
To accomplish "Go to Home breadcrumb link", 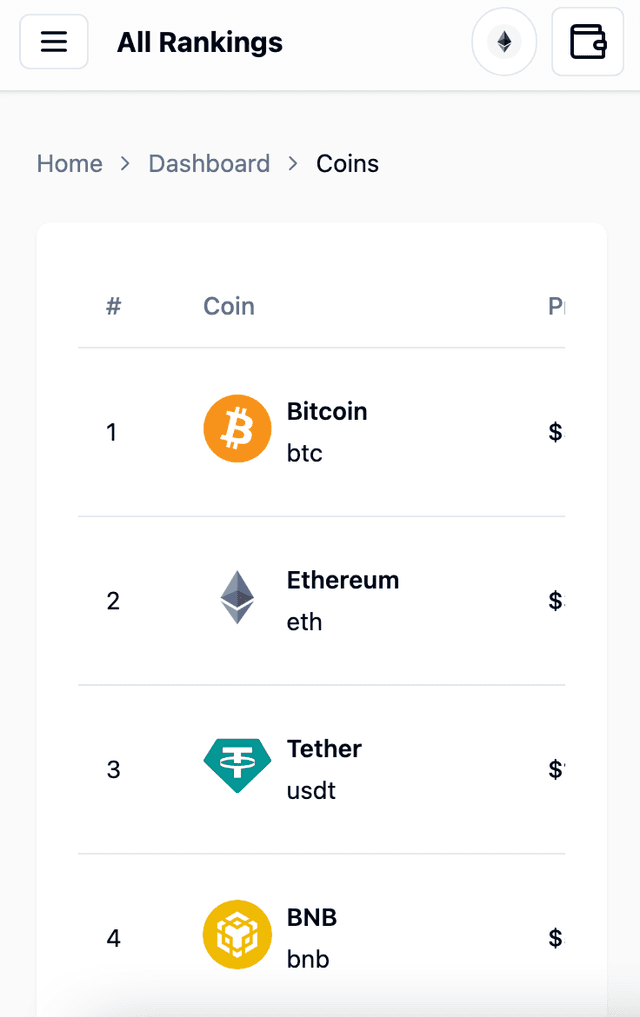I will [69, 163].
